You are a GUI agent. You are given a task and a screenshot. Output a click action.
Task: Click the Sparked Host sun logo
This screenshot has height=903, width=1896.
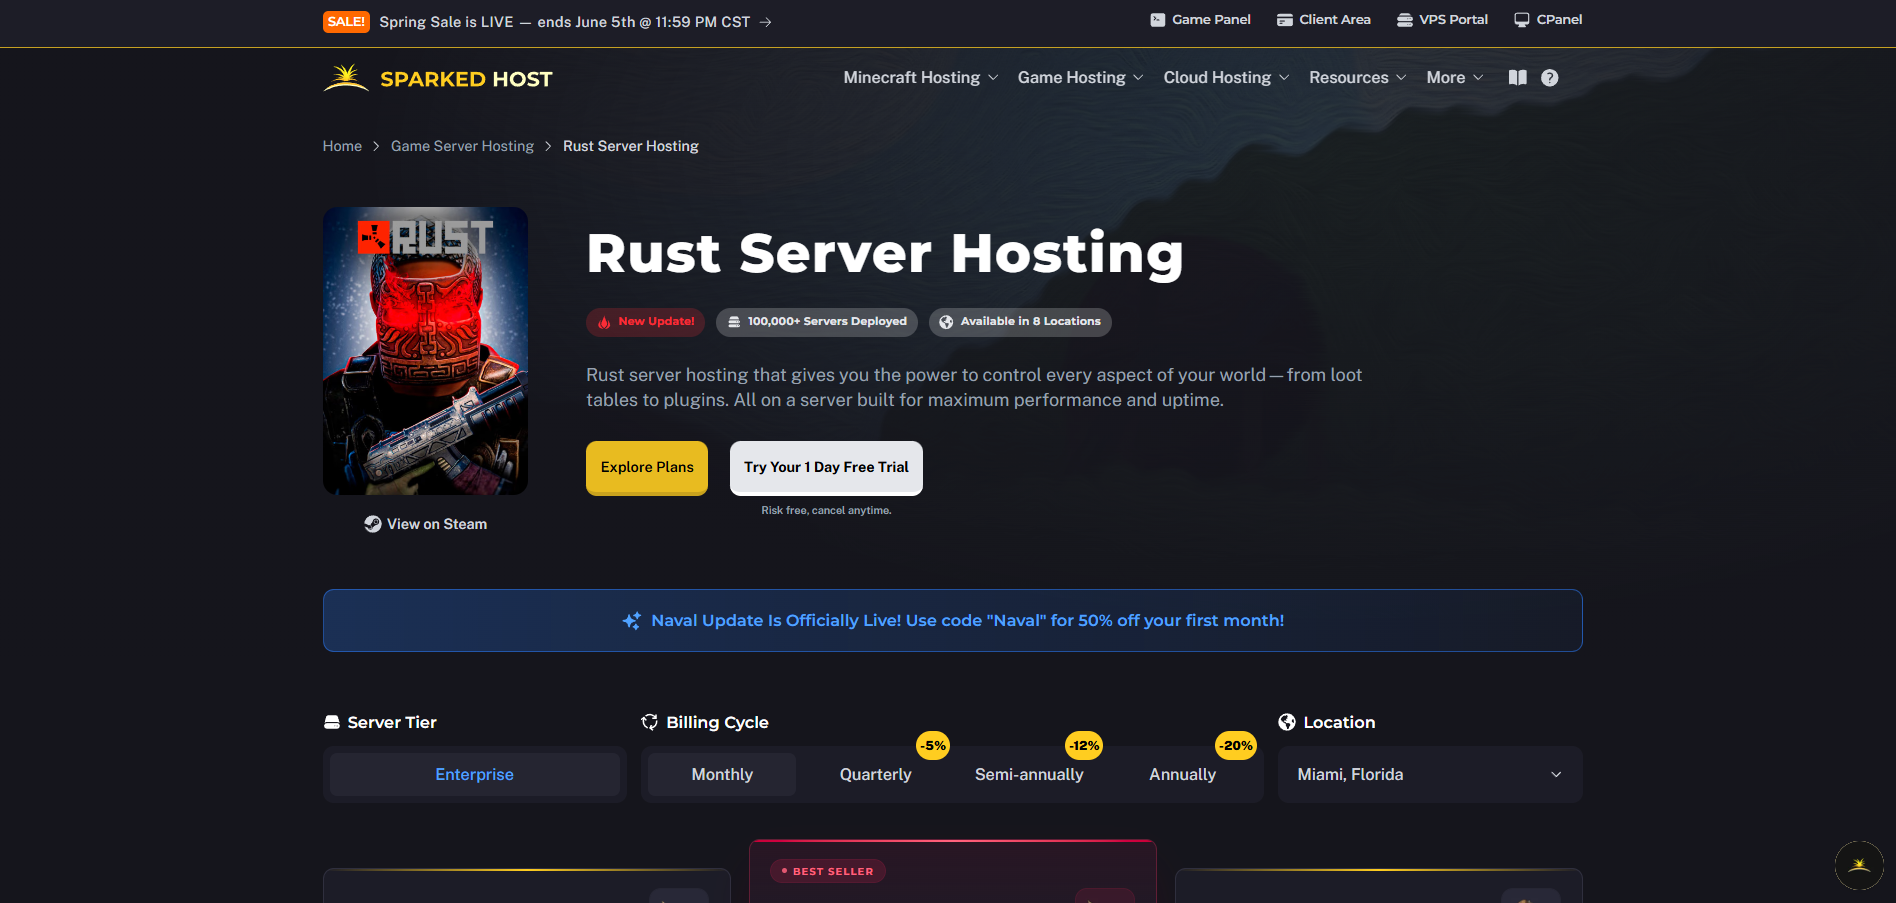click(346, 78)
